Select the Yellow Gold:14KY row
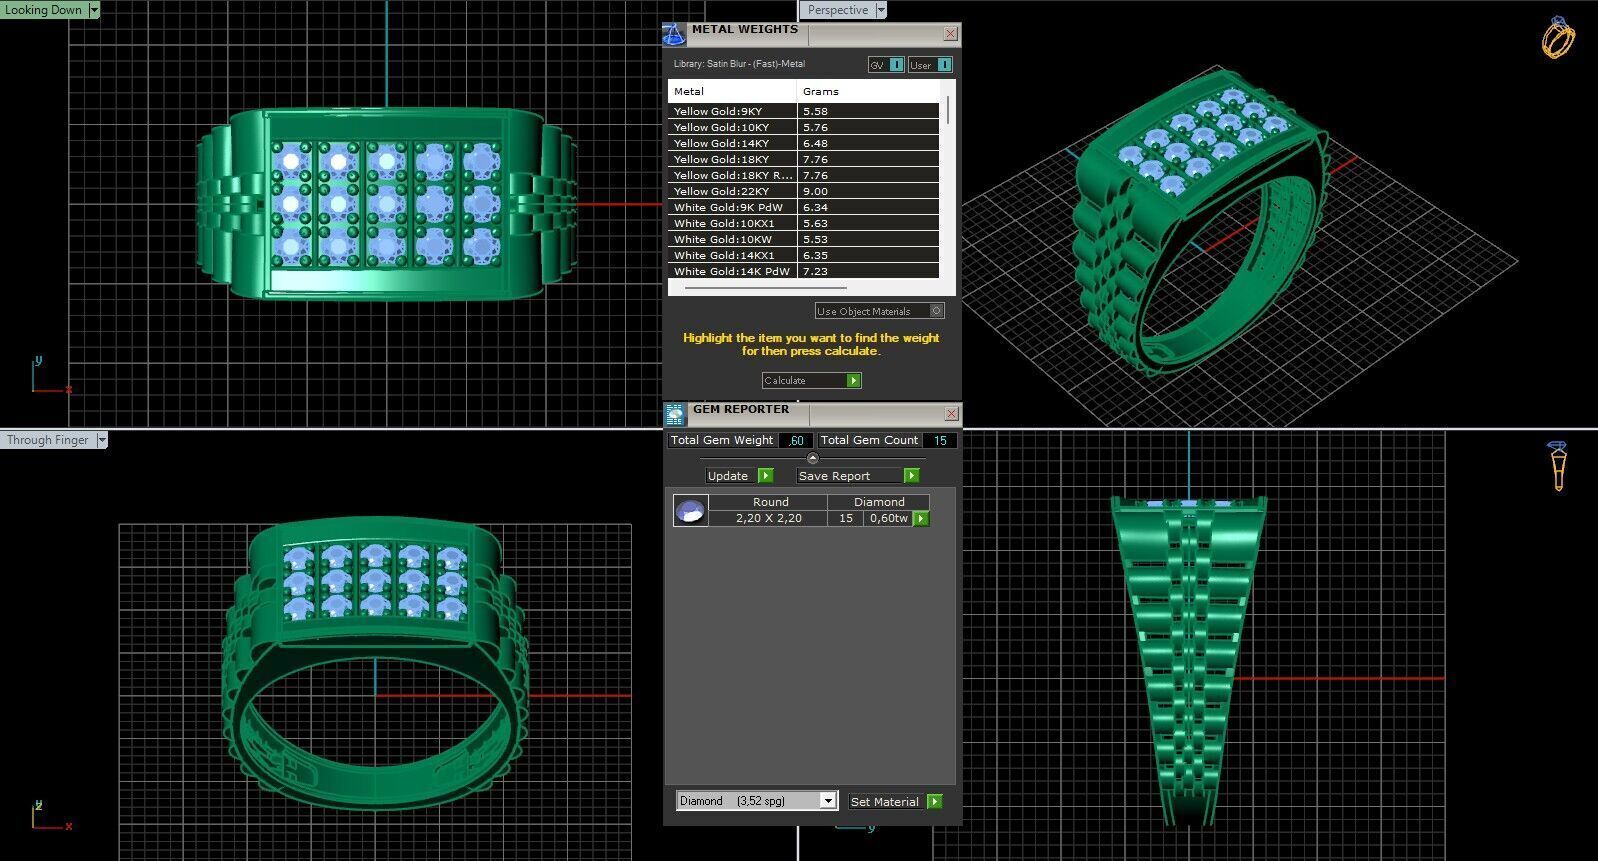This screenshot has height=861, width=1598. click(803, 143)
